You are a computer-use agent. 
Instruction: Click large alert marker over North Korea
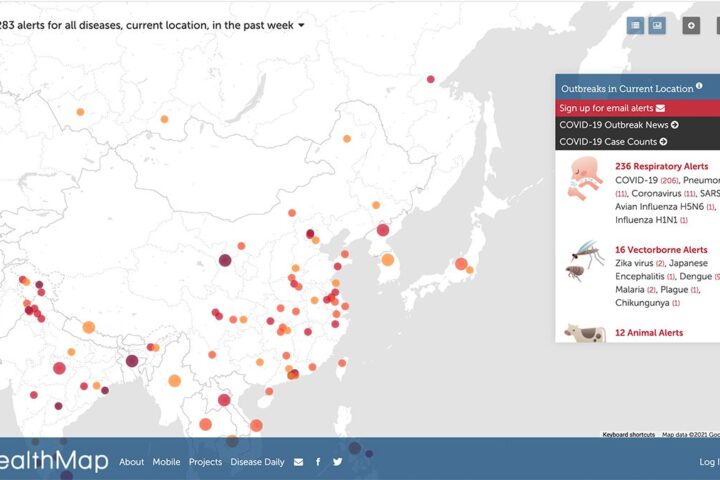pos(383,230)
